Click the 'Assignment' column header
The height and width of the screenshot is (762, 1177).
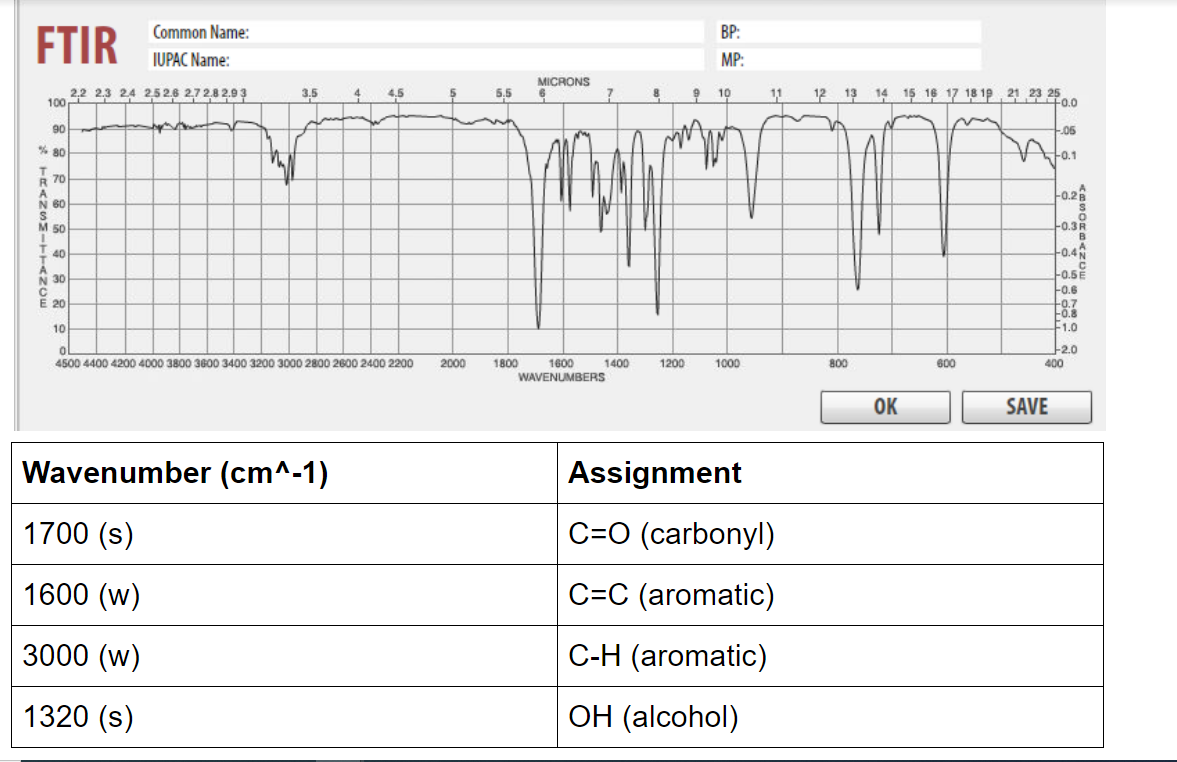830,473
